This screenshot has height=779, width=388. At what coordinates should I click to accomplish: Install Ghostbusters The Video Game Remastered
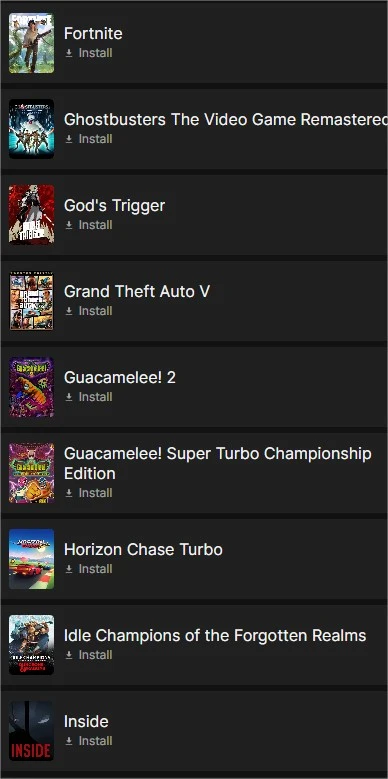click(89, 139)
